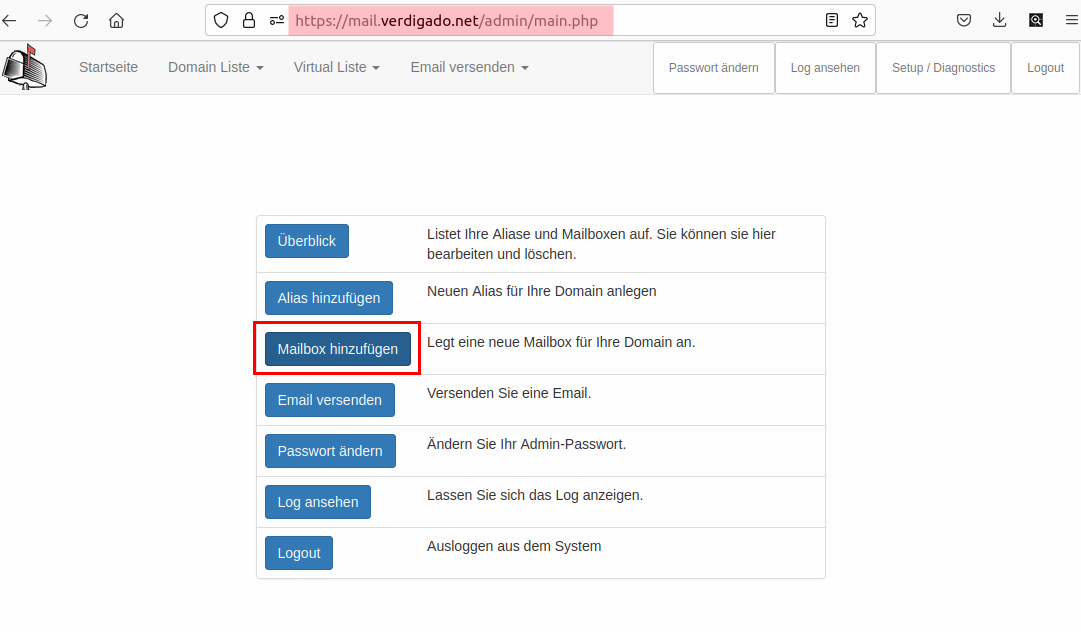Click the address bar URL

pos(447,21)
